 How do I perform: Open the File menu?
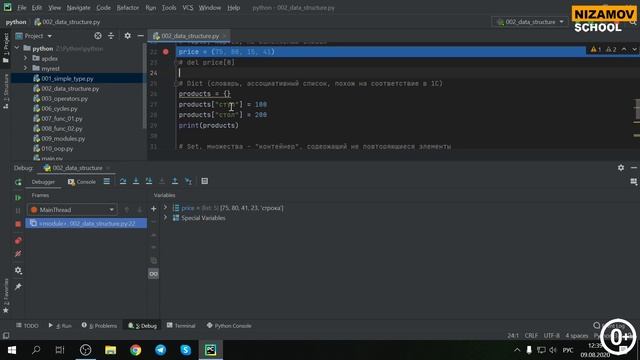tap(22, 8)
